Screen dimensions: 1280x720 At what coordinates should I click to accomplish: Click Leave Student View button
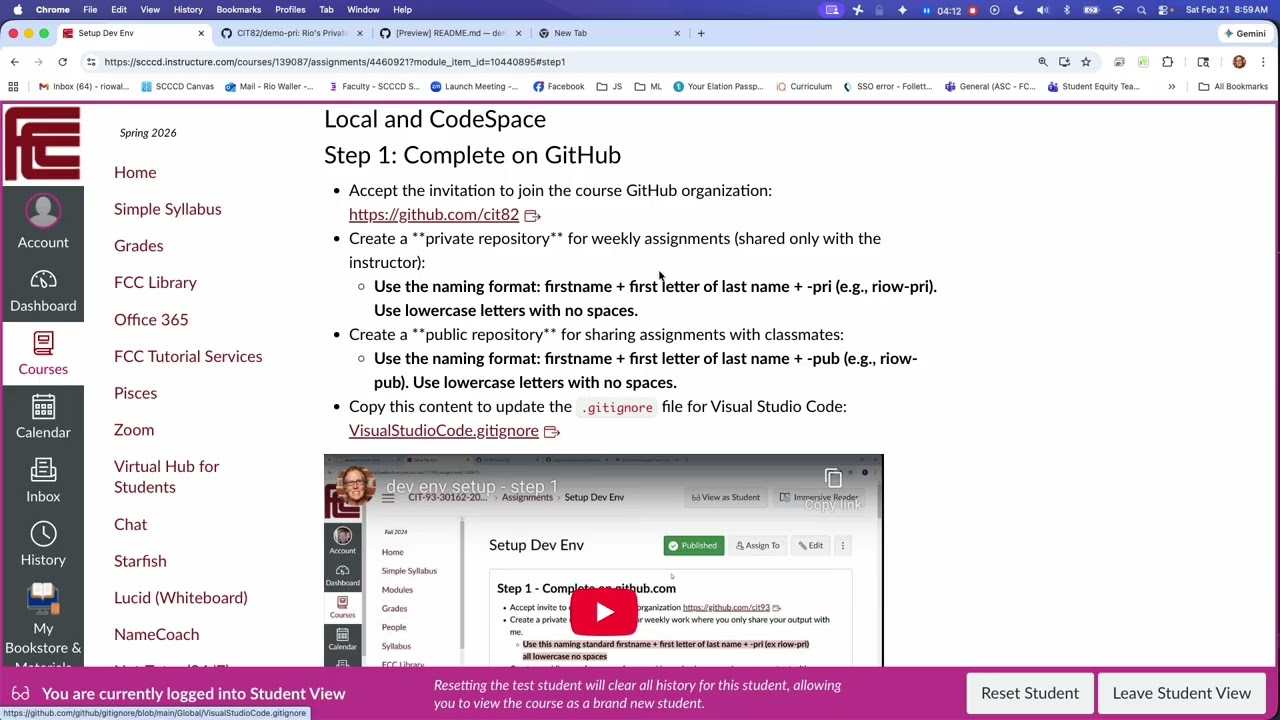tap(1182, 693)
